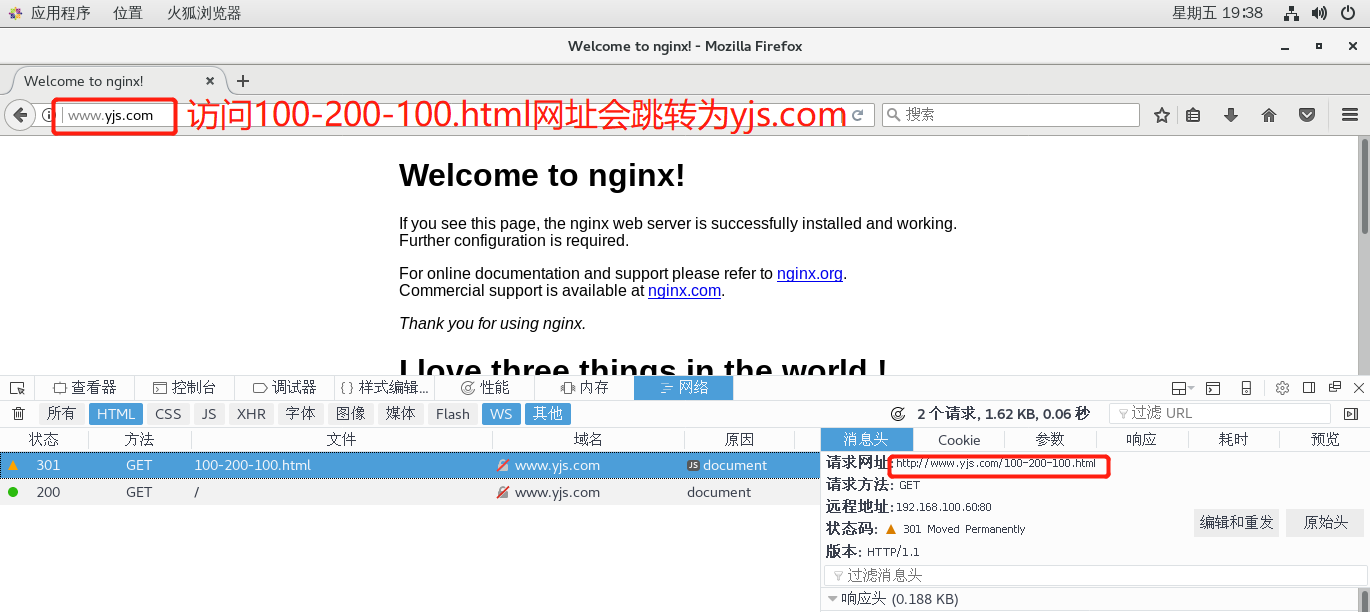This screenshot has width=1370, height=612.
Task: Open the 耗时 details tab
Action: pos(1233,440)
